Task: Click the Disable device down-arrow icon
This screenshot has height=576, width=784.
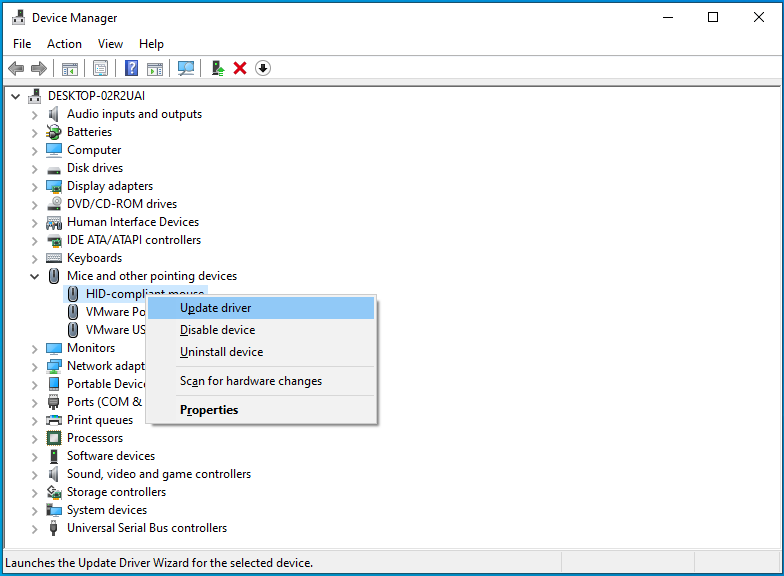Action: click(x=263, y=68)
